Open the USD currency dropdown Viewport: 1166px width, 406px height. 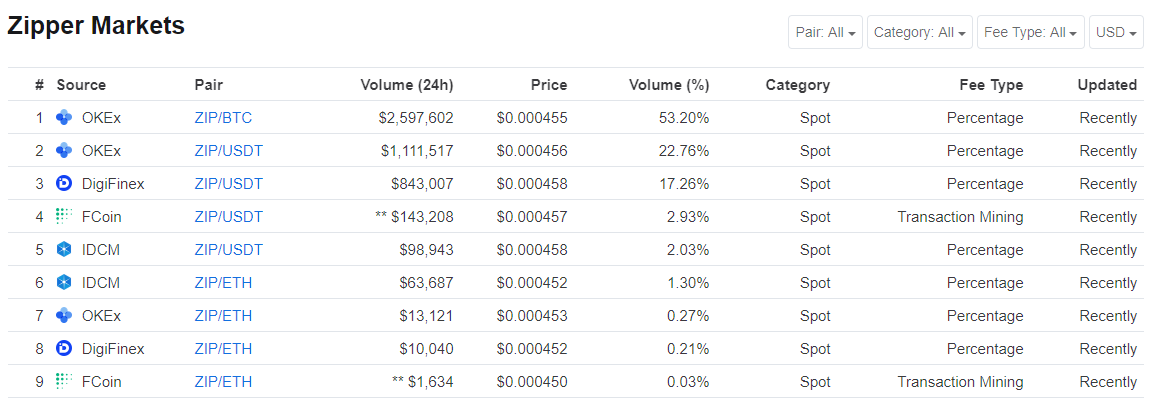pyautogui.click(x=1116, y=32)
